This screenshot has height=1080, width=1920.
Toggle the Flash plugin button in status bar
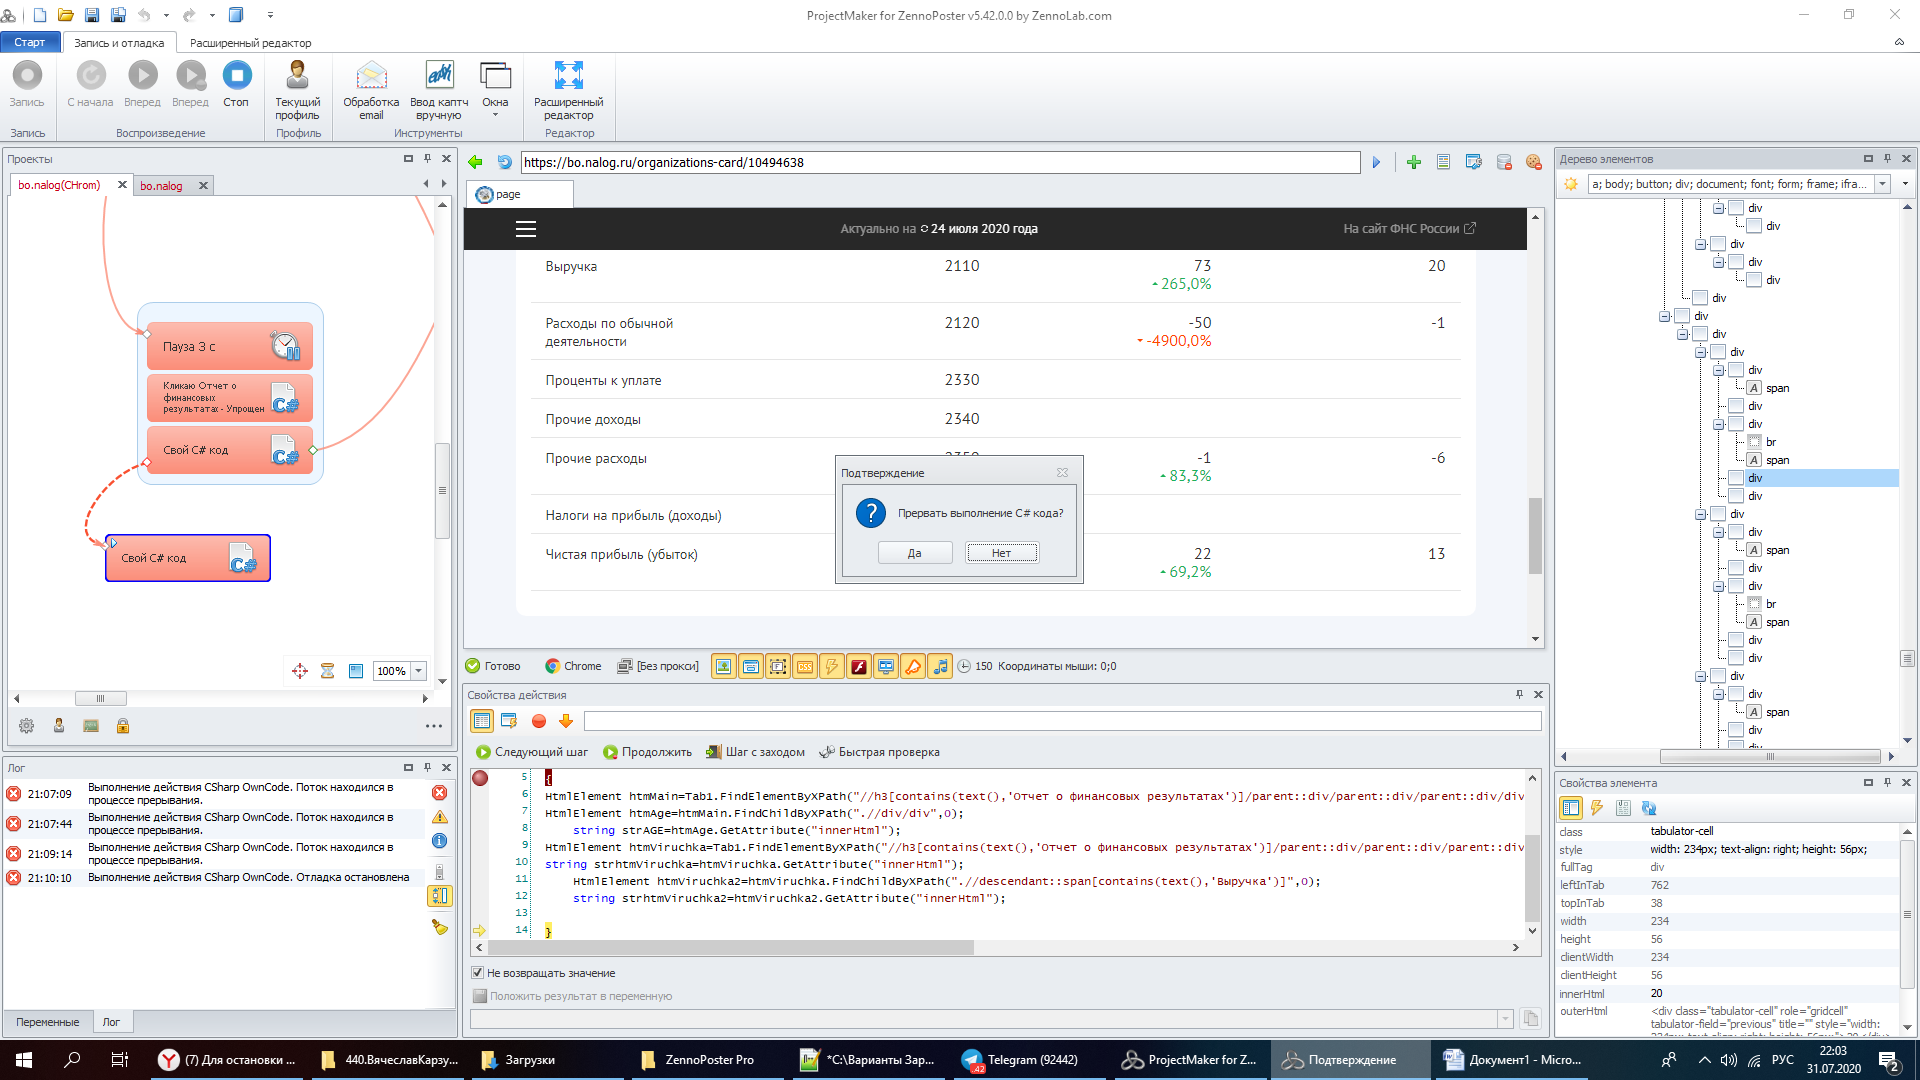click(859, 666)
